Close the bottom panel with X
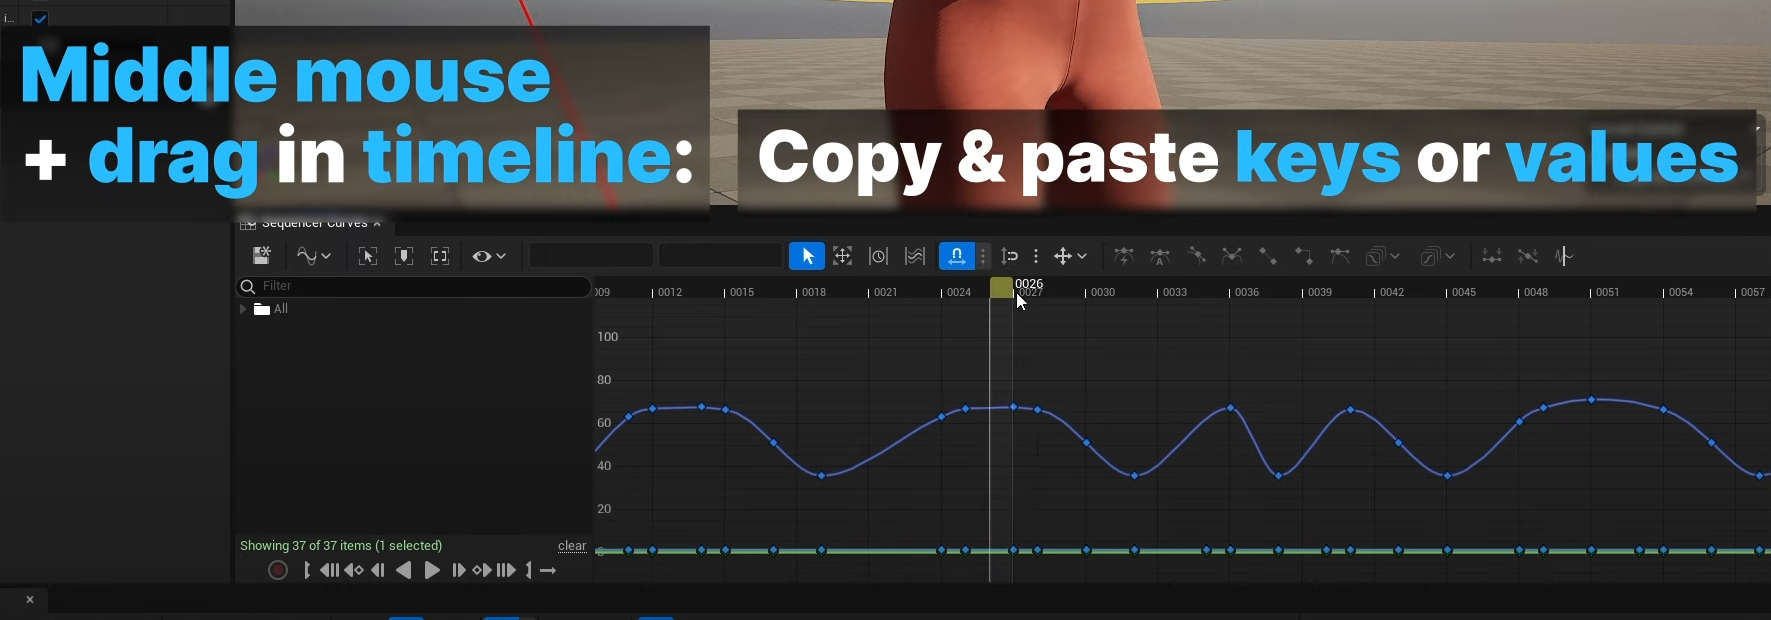1771x620 pixels. coord(30,600)
